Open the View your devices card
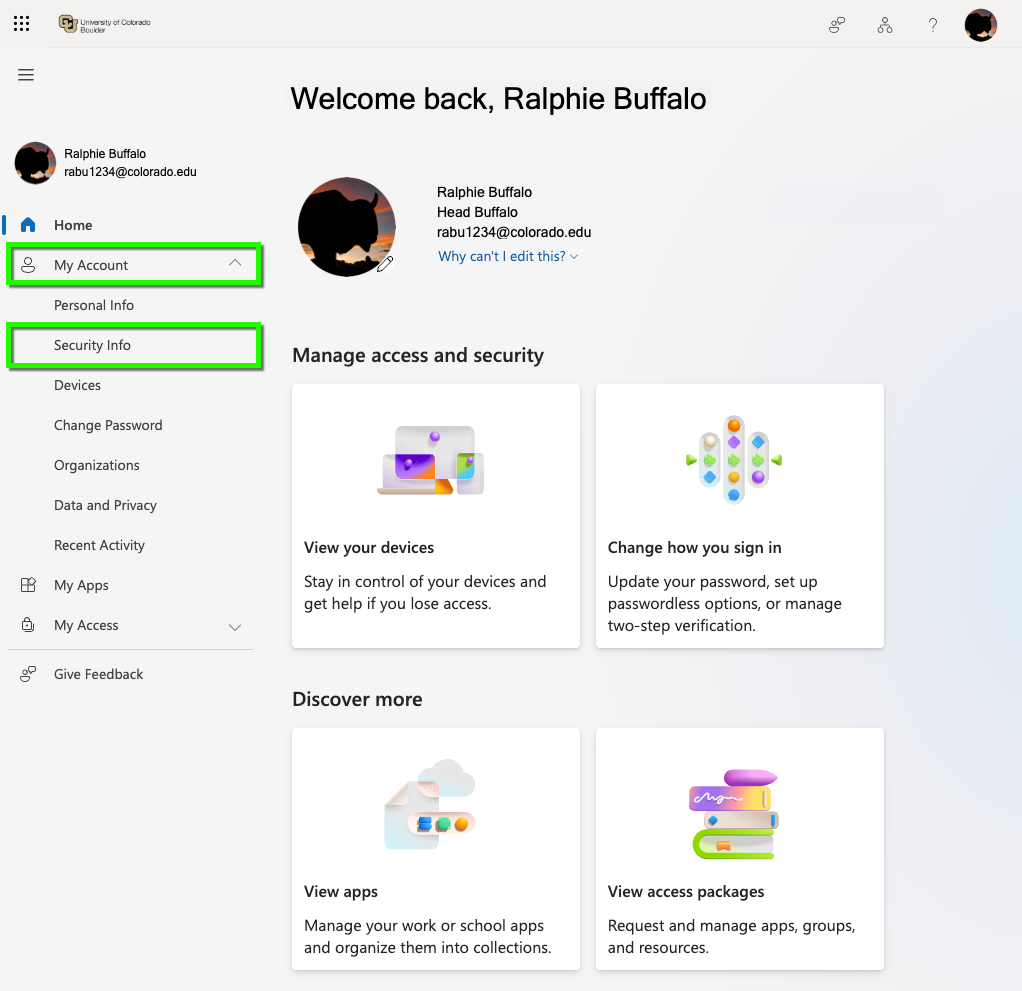 click(x=436, y=516)
